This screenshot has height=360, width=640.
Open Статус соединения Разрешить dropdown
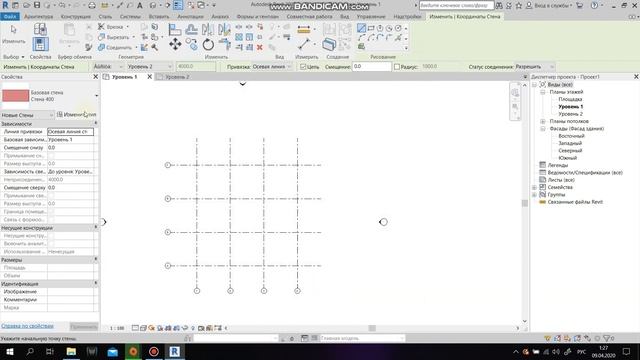coord(534,67)
